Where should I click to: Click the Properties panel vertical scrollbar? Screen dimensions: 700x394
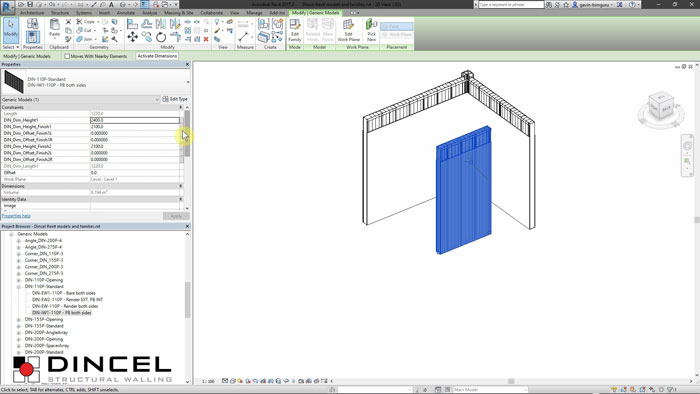(x=187, y=134)
